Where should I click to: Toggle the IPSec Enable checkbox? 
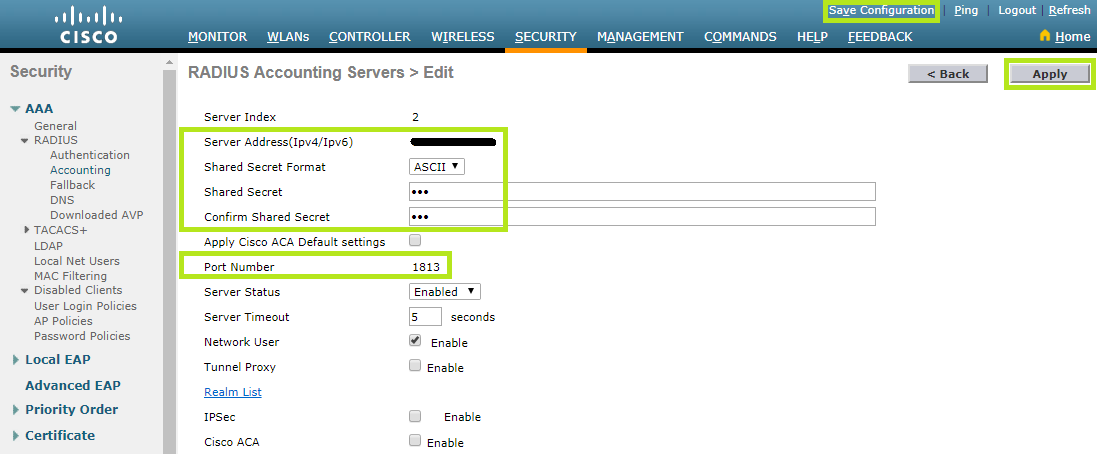click(x=415, y=416)
